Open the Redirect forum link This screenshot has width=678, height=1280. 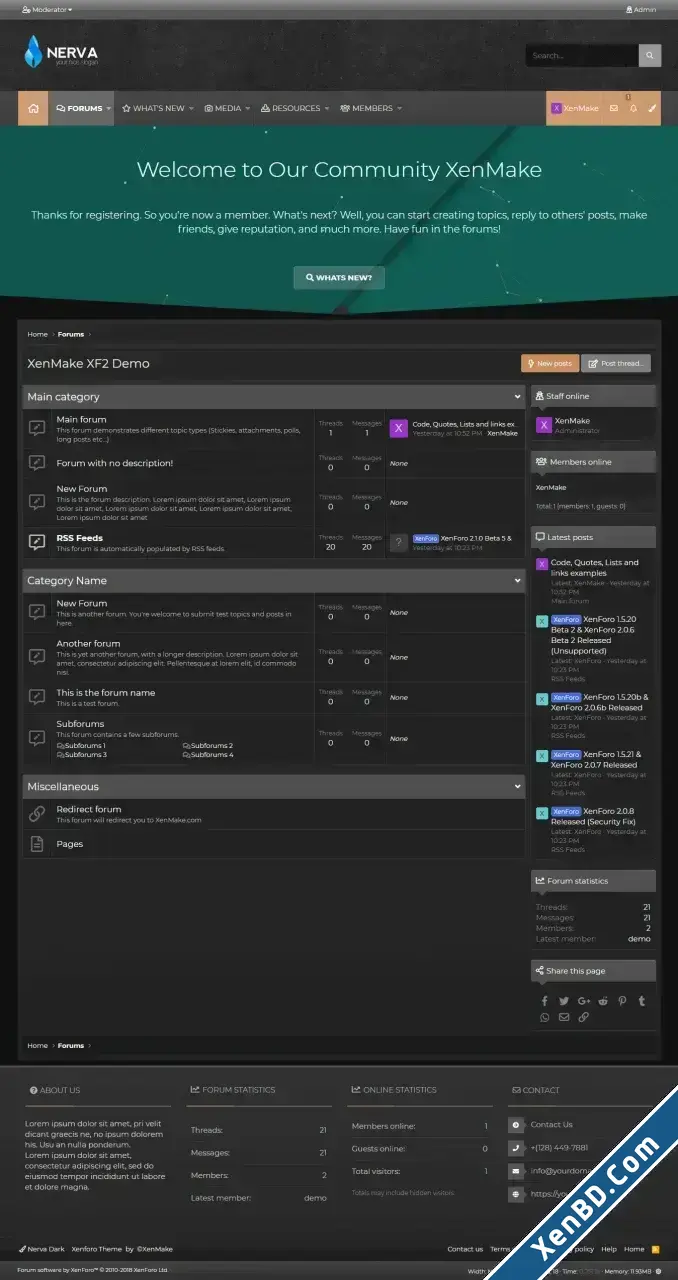click(89, 809)
